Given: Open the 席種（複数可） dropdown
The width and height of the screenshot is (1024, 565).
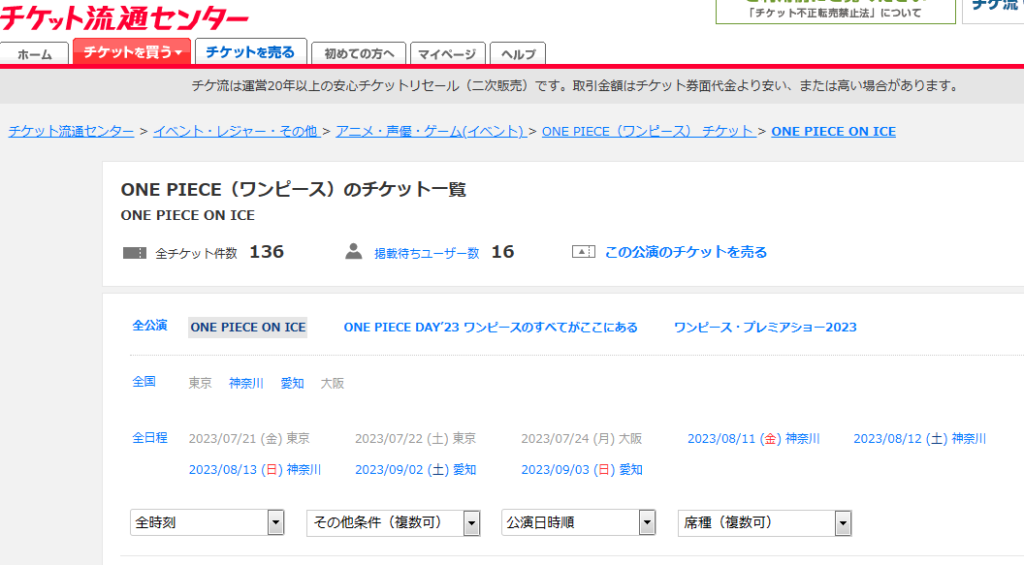Looking at the screenshot, I should click(x=765, y=523).
